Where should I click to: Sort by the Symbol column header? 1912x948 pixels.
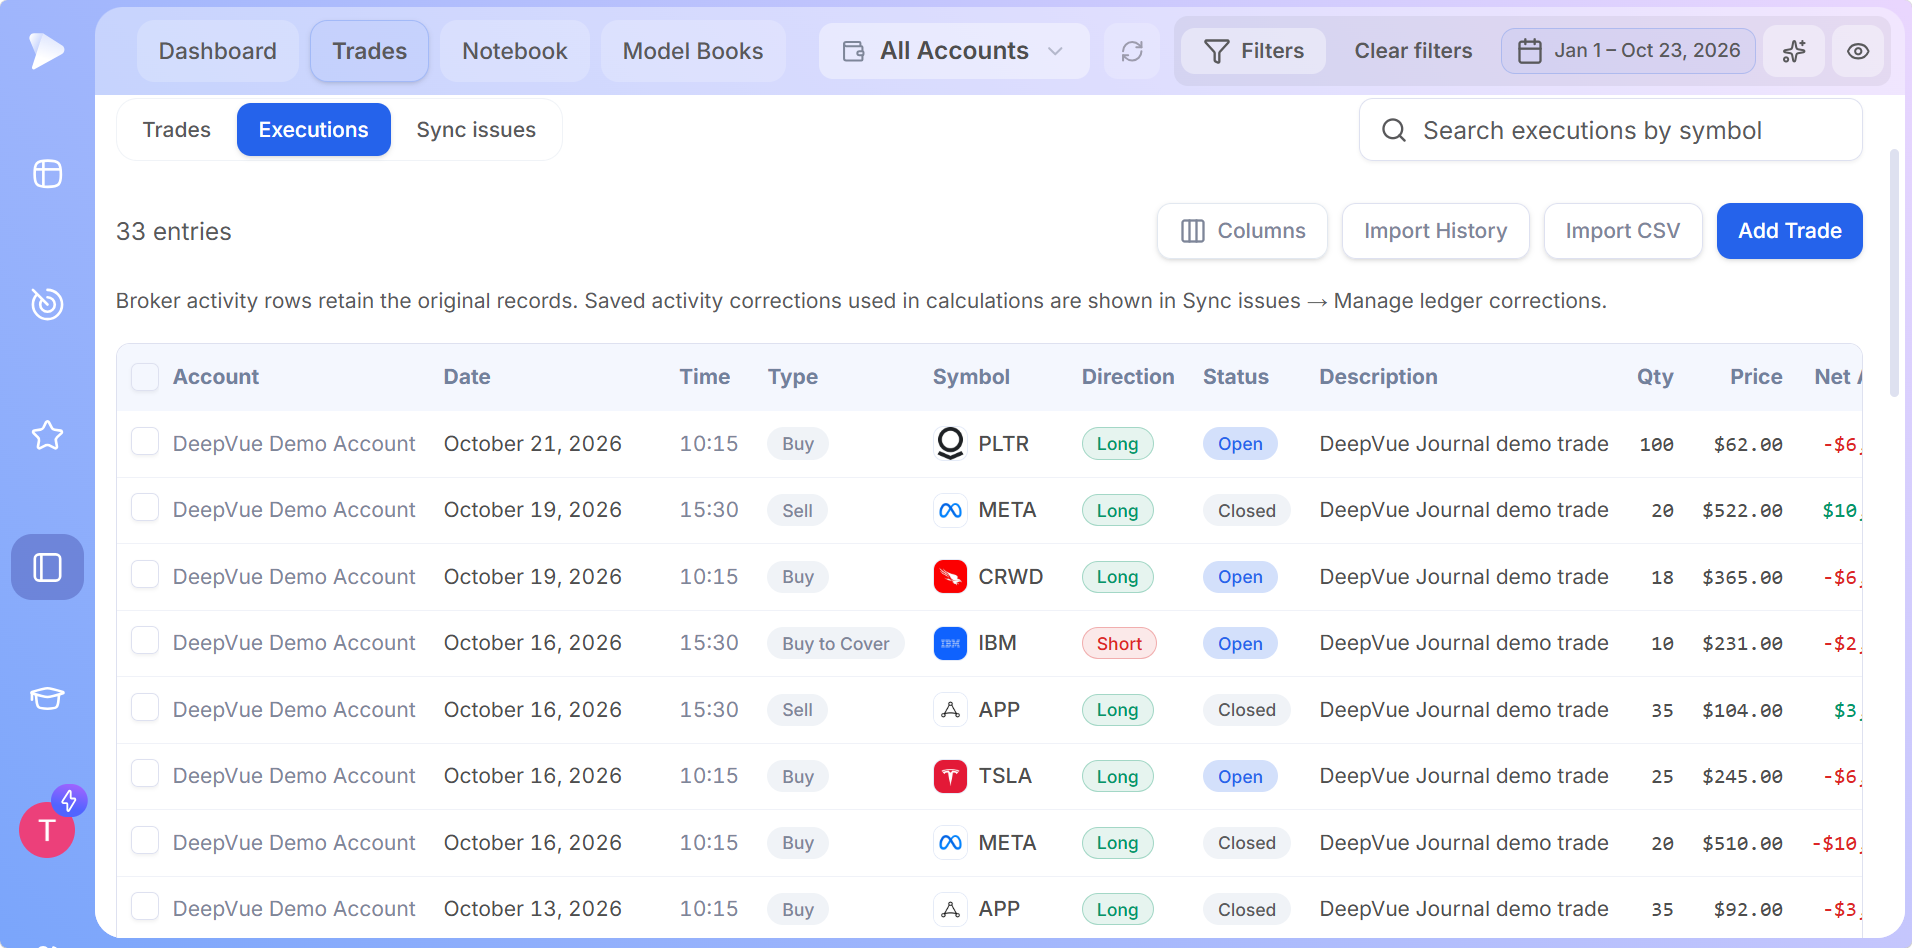tap(971, 377)
